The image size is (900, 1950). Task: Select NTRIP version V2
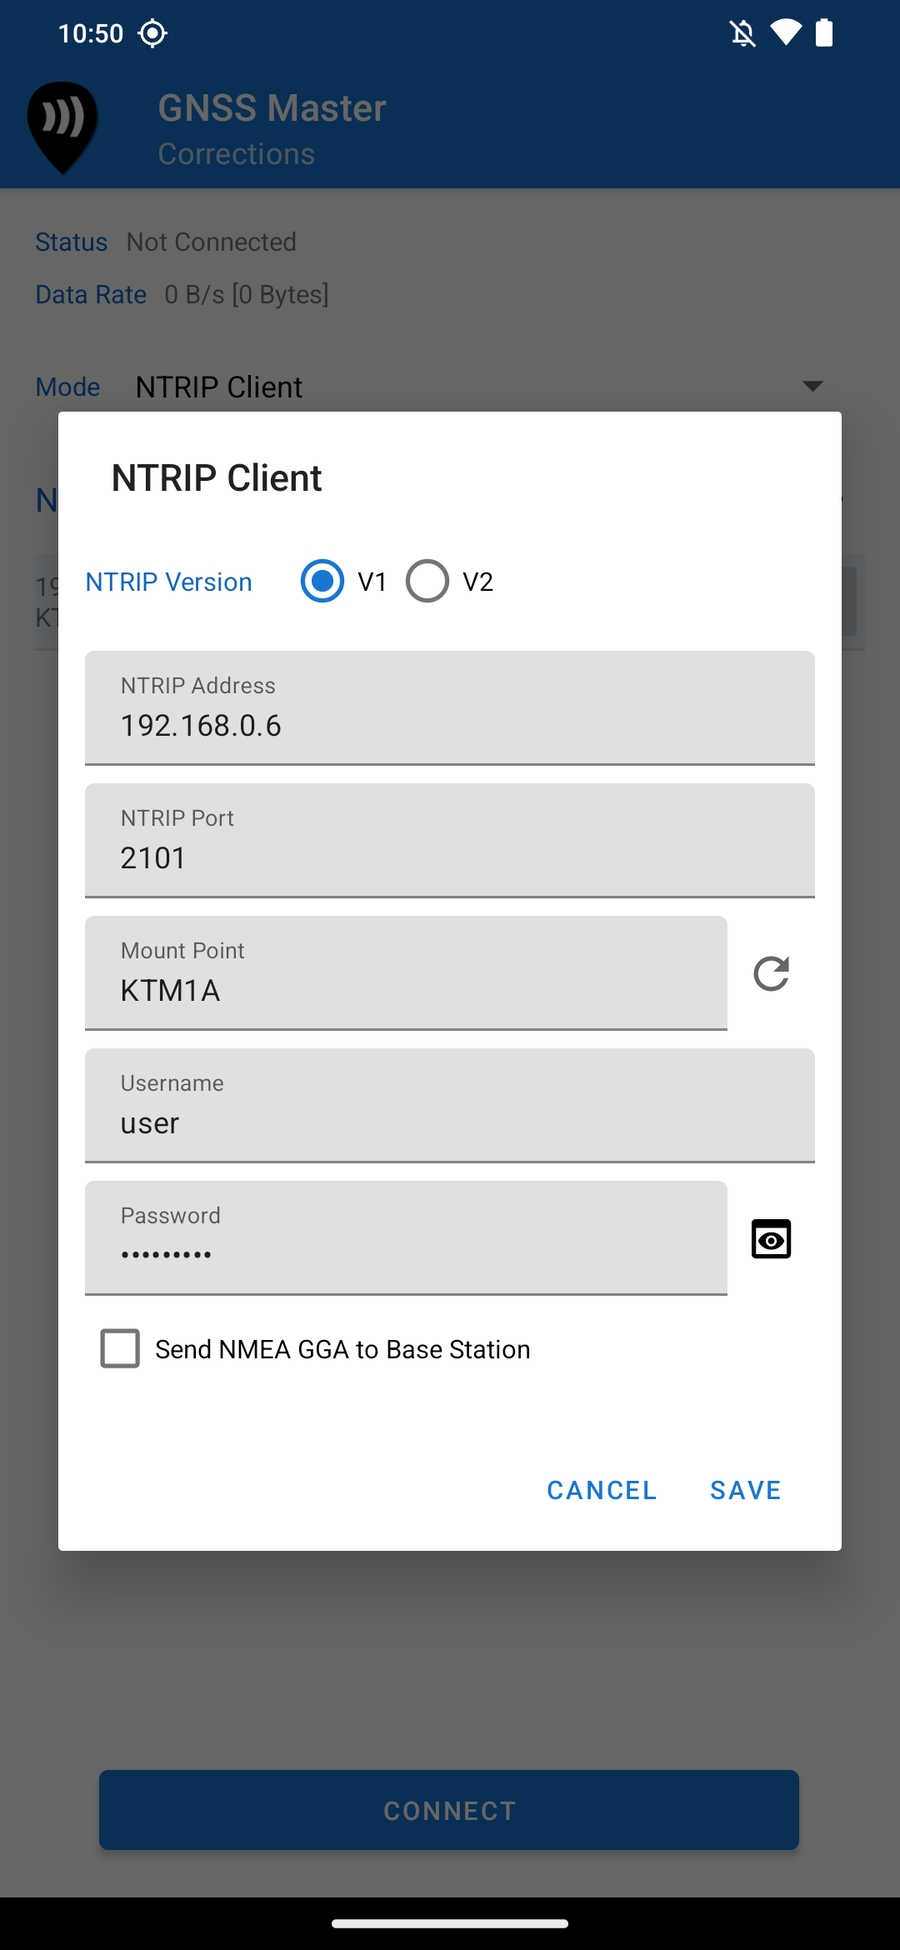pyautogui.click(x=428, y=581)
